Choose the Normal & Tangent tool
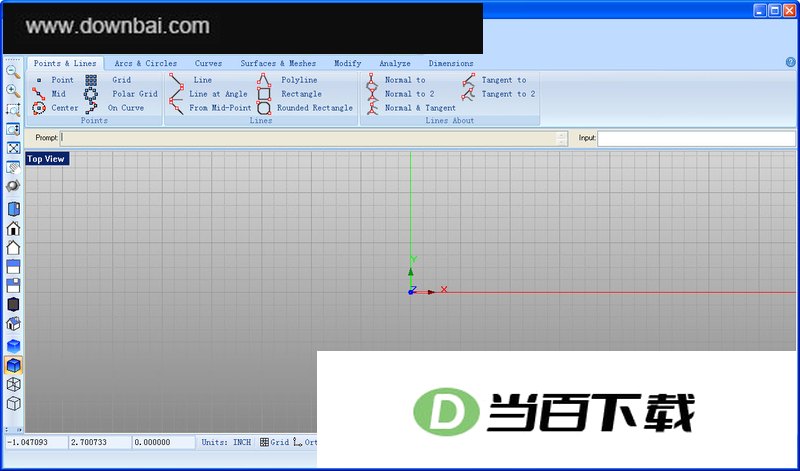 coord(411,108)
